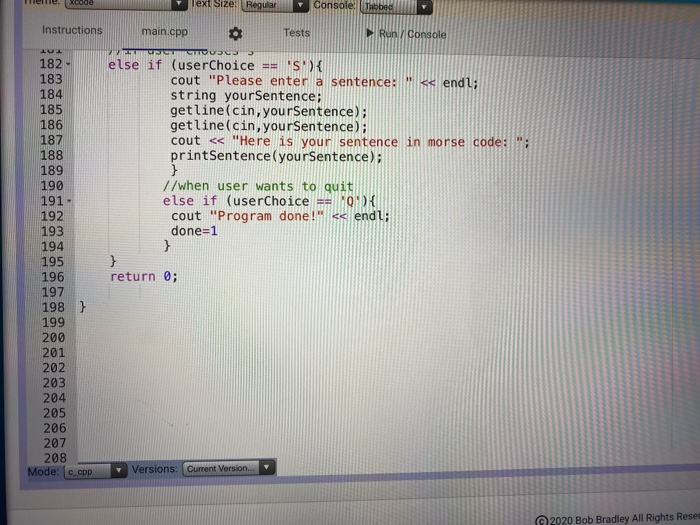Place cursor on 'return 0;' line
The width and height of the screenshot is (700, 525).
(144, 277)
